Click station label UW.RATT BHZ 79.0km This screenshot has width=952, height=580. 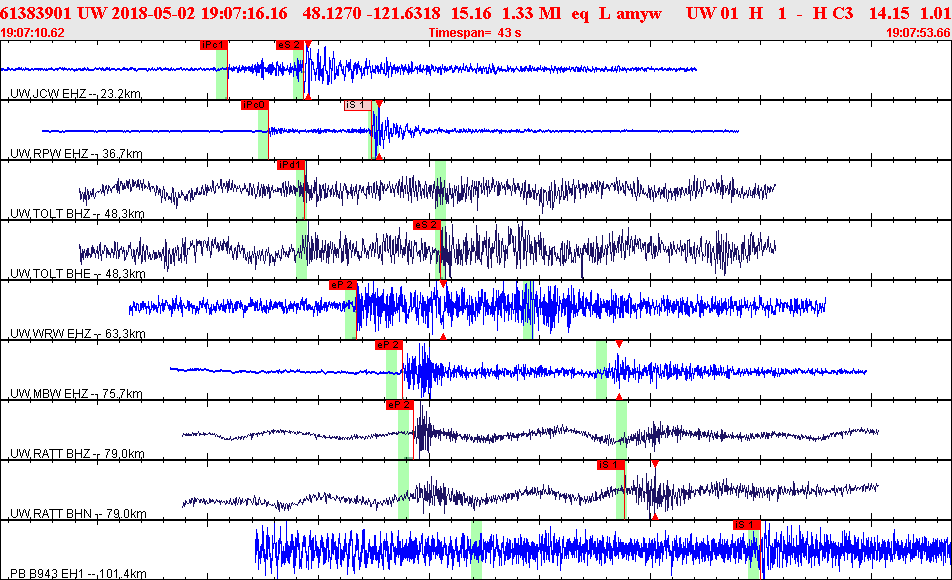click(x=78, y=454)
